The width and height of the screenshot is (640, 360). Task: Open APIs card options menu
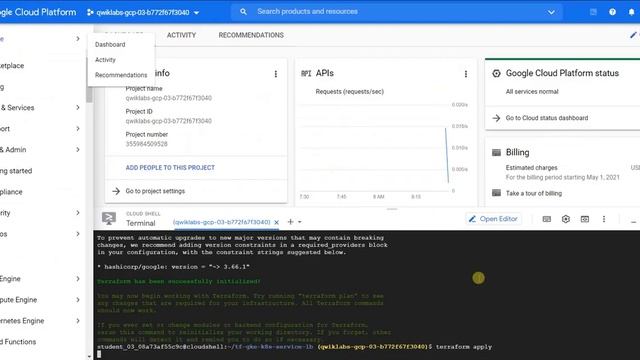pos(466,74)
